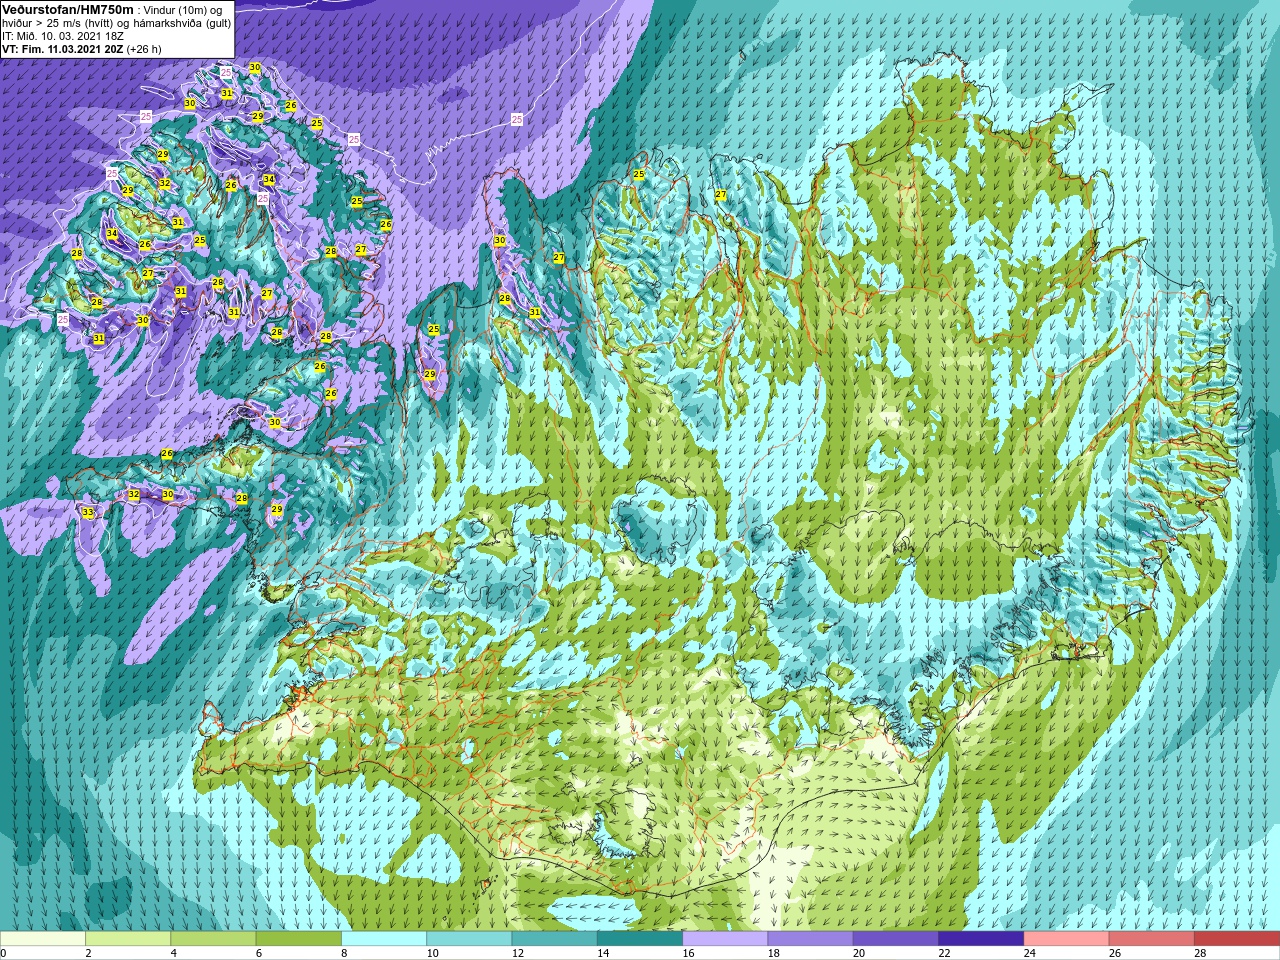Click legend scale number "14"

603,954
